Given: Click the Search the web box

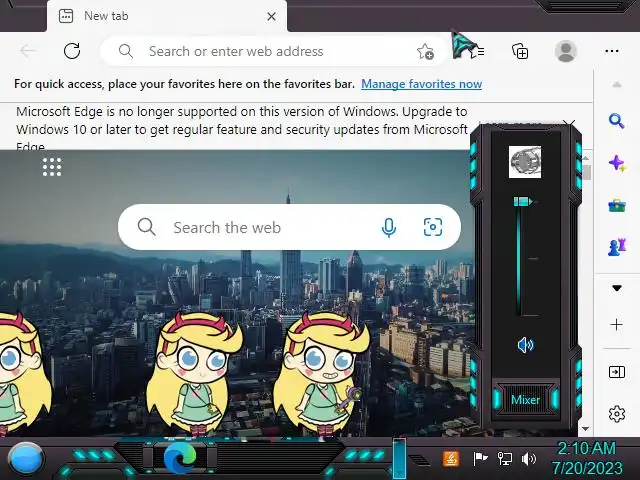Looking at the screenshot, I should pyautogui.click(x=289, y=227).
